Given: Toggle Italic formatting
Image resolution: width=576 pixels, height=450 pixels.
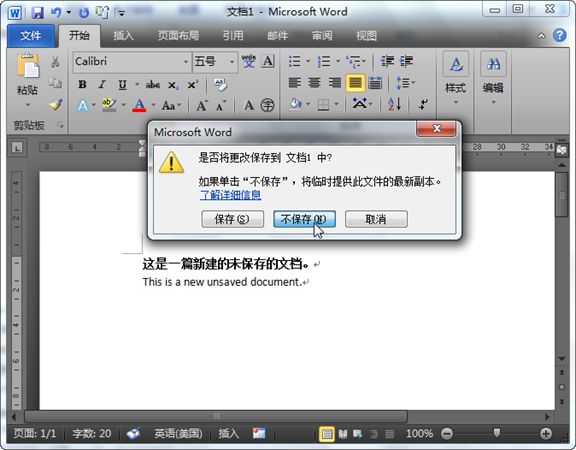Looking at the screenshot, I should pos(102,84).
